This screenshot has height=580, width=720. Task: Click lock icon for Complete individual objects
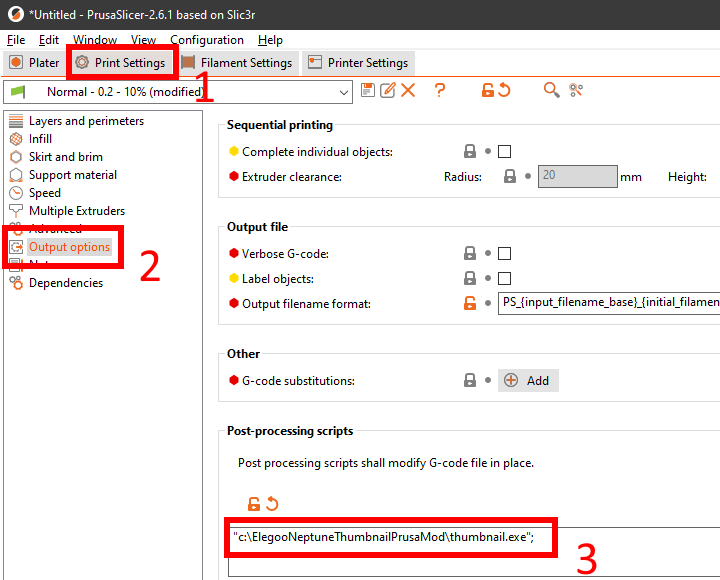pos(470,151)
